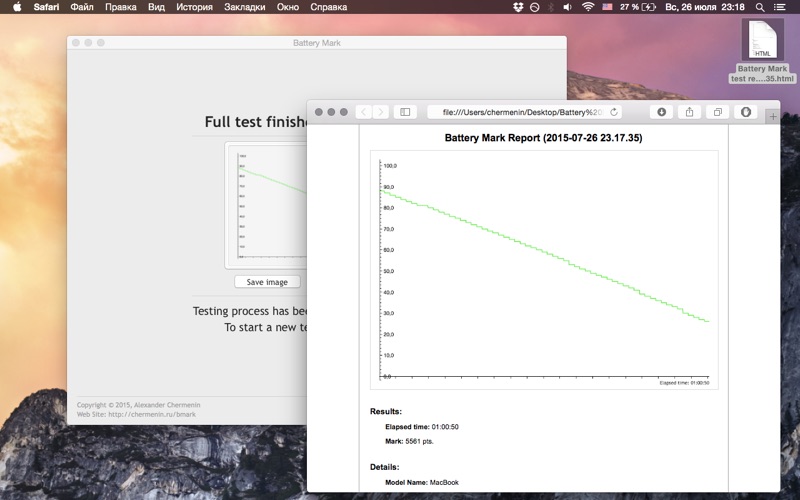Viewport: 800px width, 500px height.
Task: Click the Safari address bar
Action: click(524, 112)
